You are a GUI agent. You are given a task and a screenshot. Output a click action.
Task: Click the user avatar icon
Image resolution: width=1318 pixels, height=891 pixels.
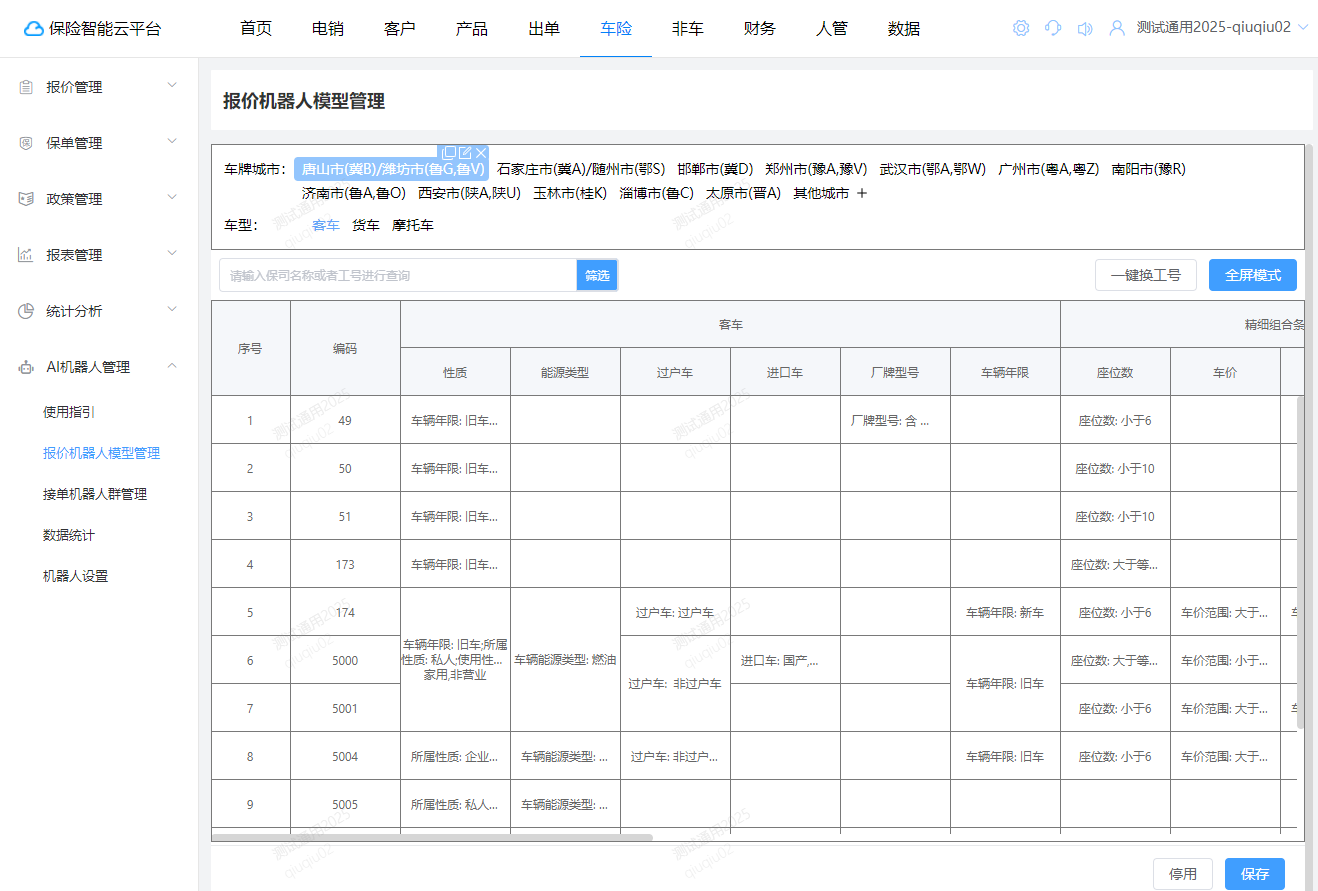[1117, 28]
